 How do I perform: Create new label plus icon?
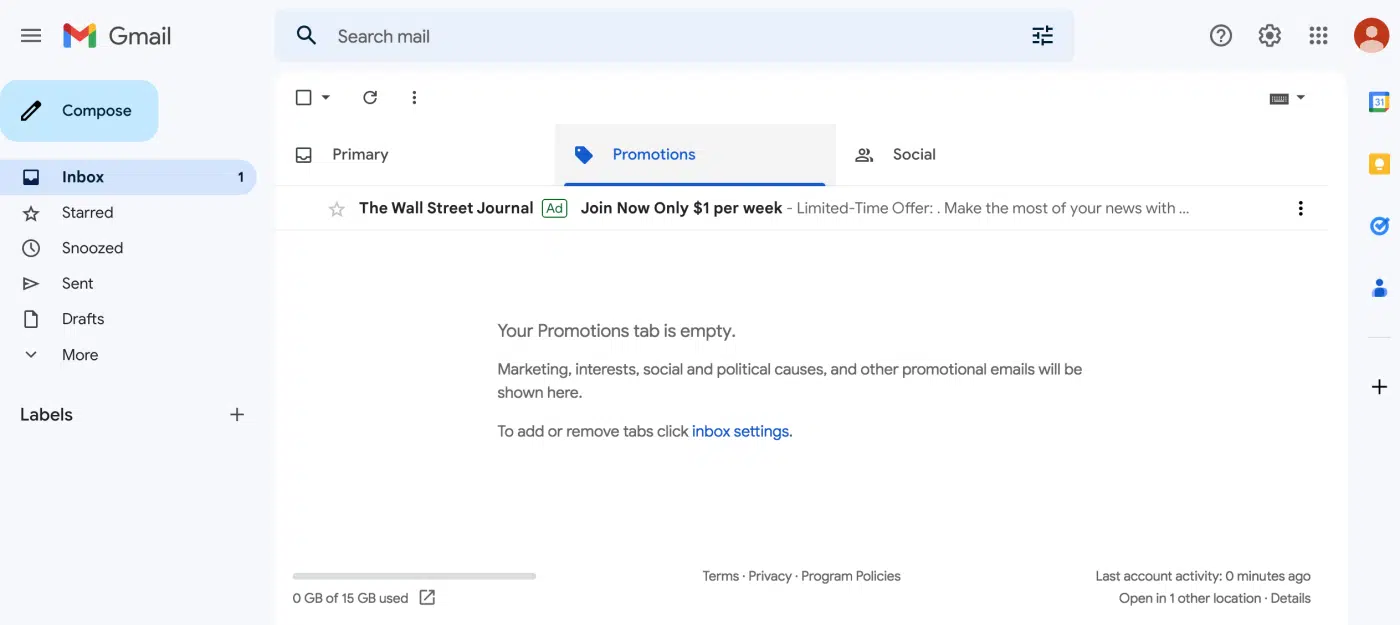(x=237, y=414)
